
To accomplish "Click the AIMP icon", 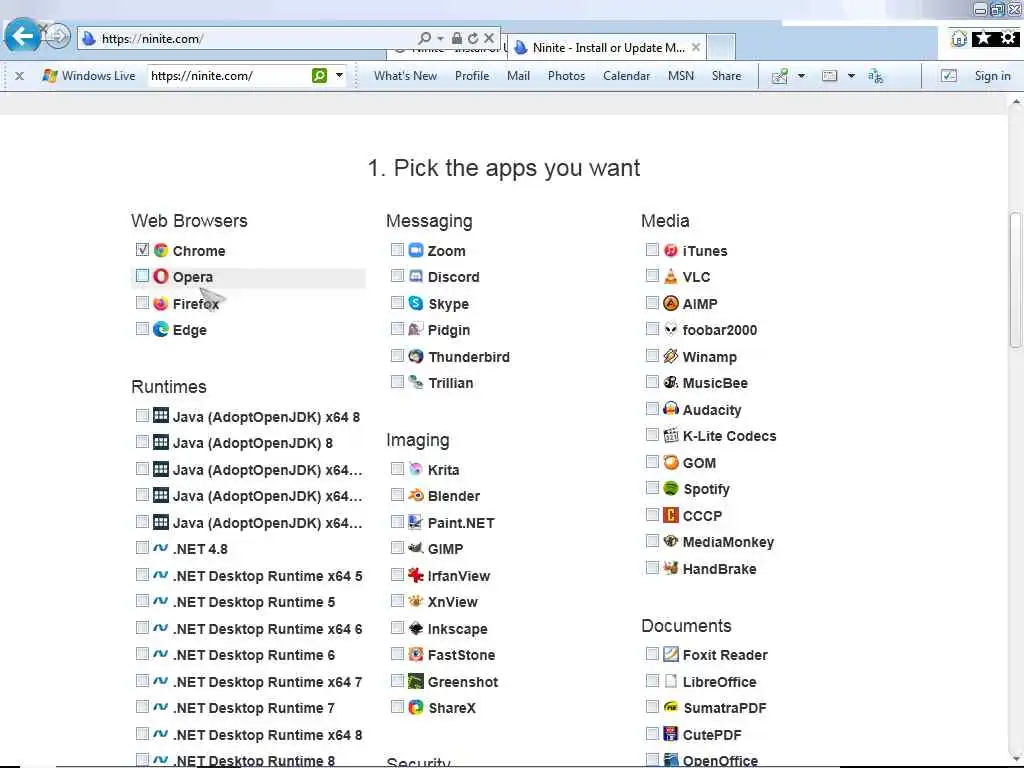I will click(671, 303).
